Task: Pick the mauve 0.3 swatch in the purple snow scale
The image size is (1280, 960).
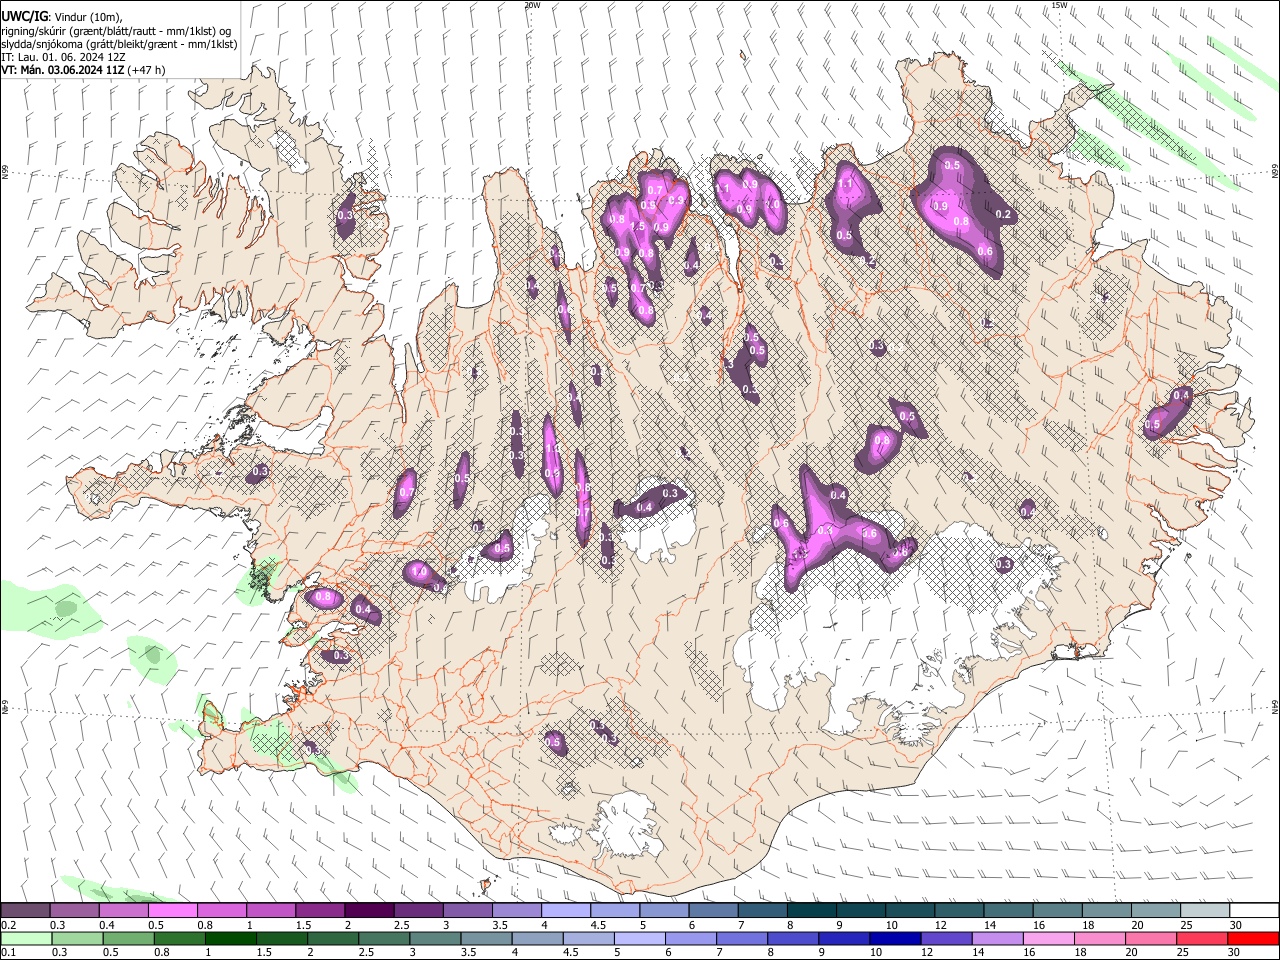Action: 74,910
